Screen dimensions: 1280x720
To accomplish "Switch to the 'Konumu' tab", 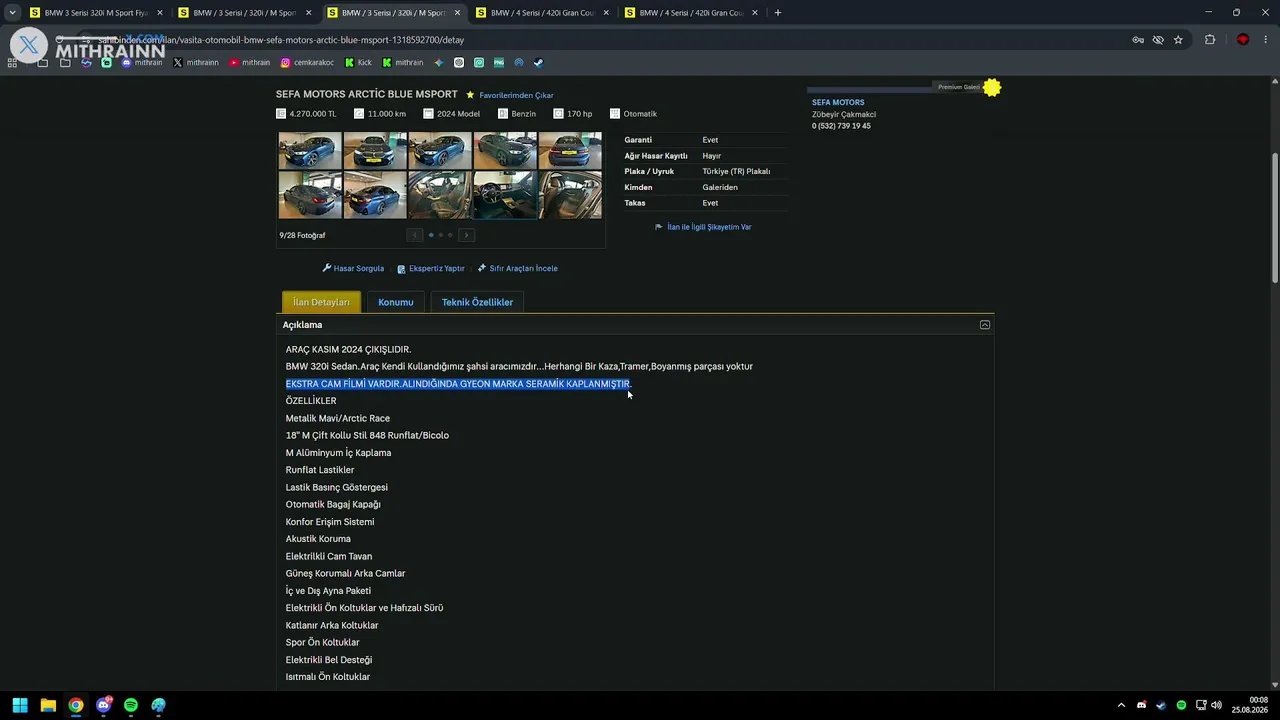I will pyautogui.click(x=396, y=302).
